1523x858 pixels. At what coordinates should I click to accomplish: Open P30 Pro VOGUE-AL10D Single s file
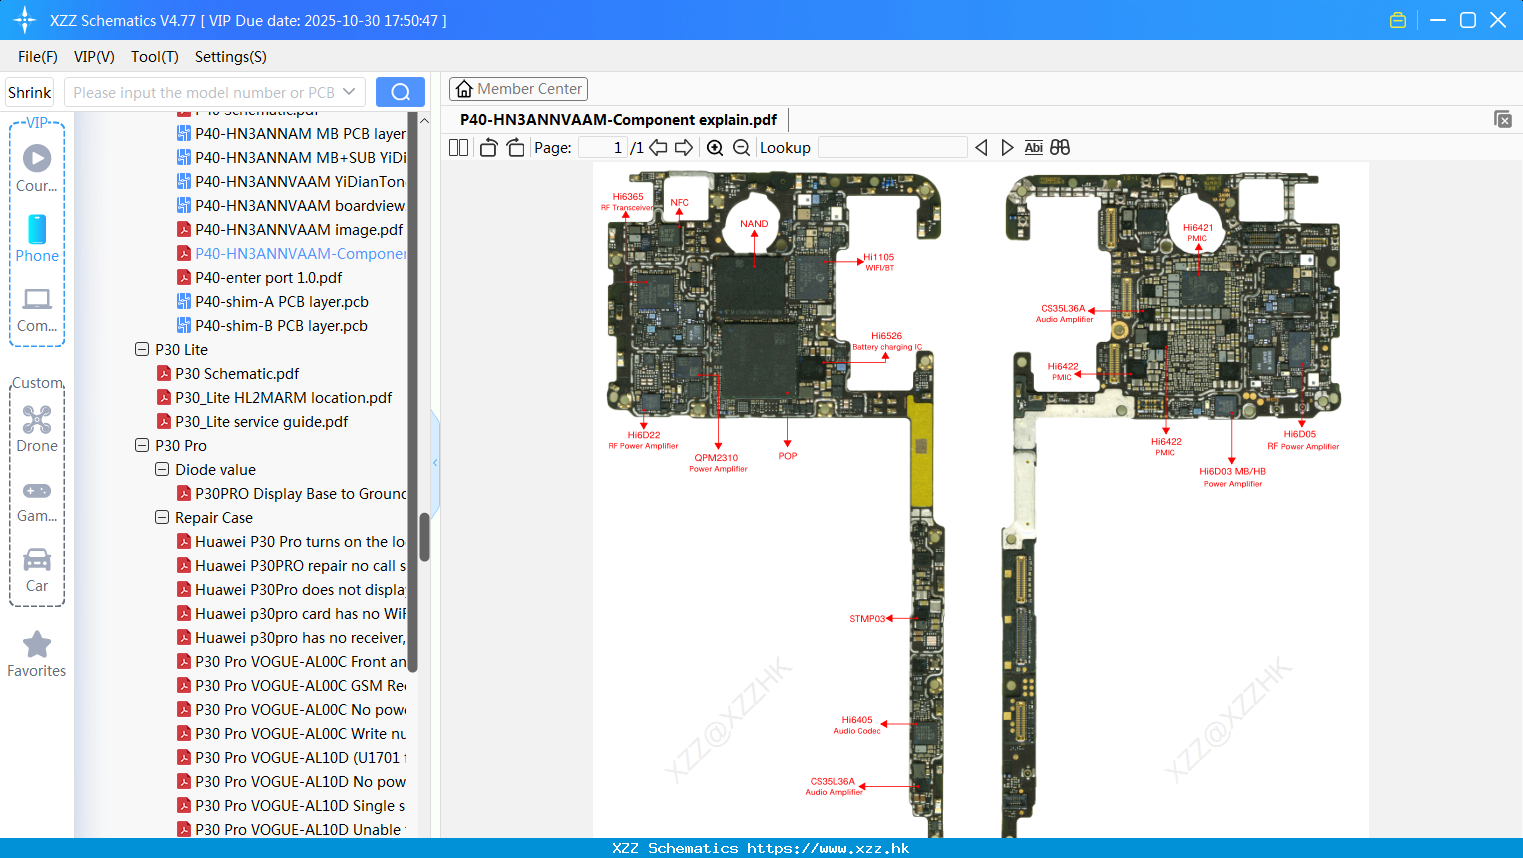tap(291, 805)
